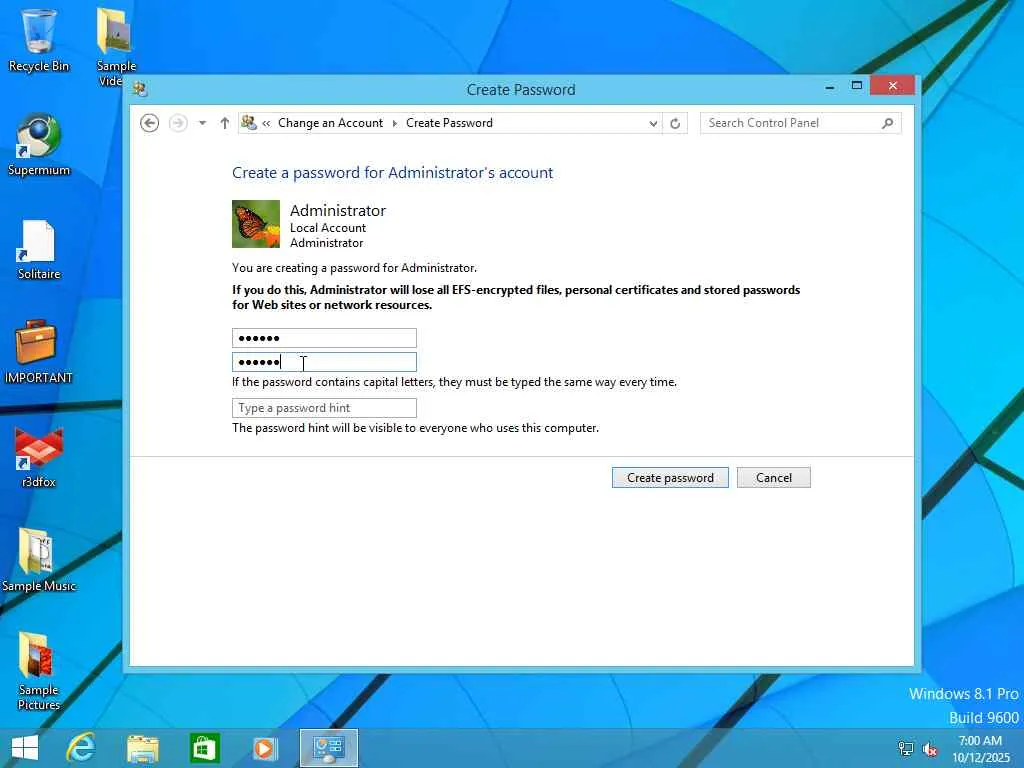This screenshot has height=768, width=1024.
Task: Launch the r3dfox desktop shortcut
Action: coord(39,457)
